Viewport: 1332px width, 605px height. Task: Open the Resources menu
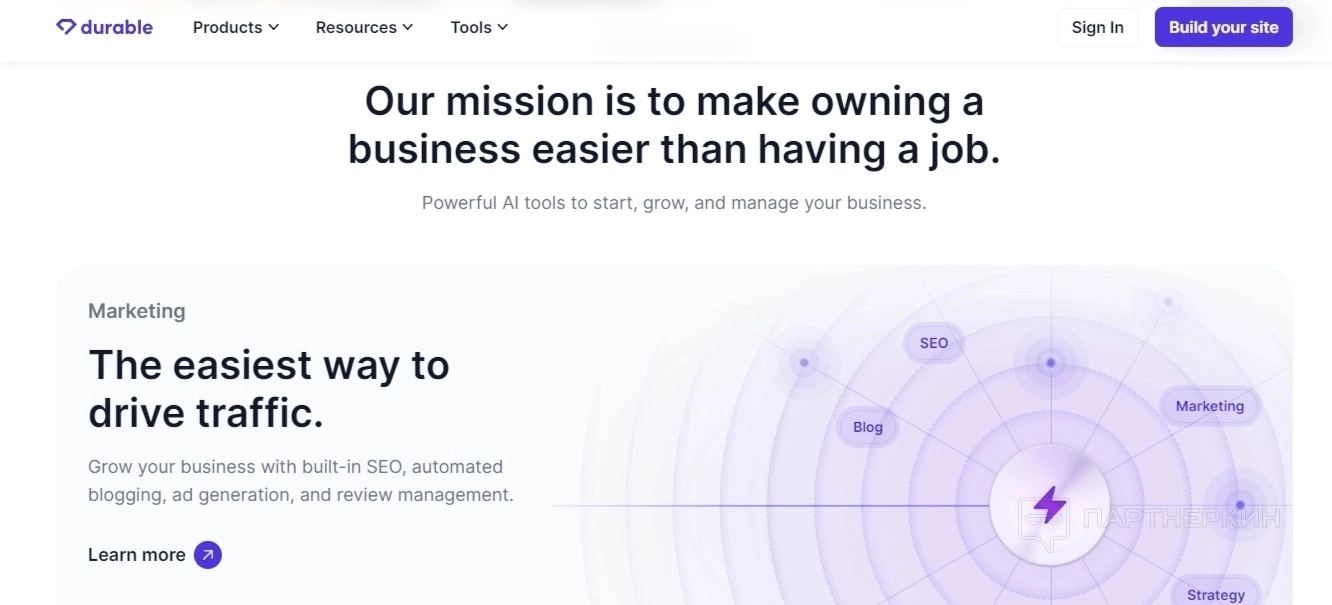click(x=356, y=28)
